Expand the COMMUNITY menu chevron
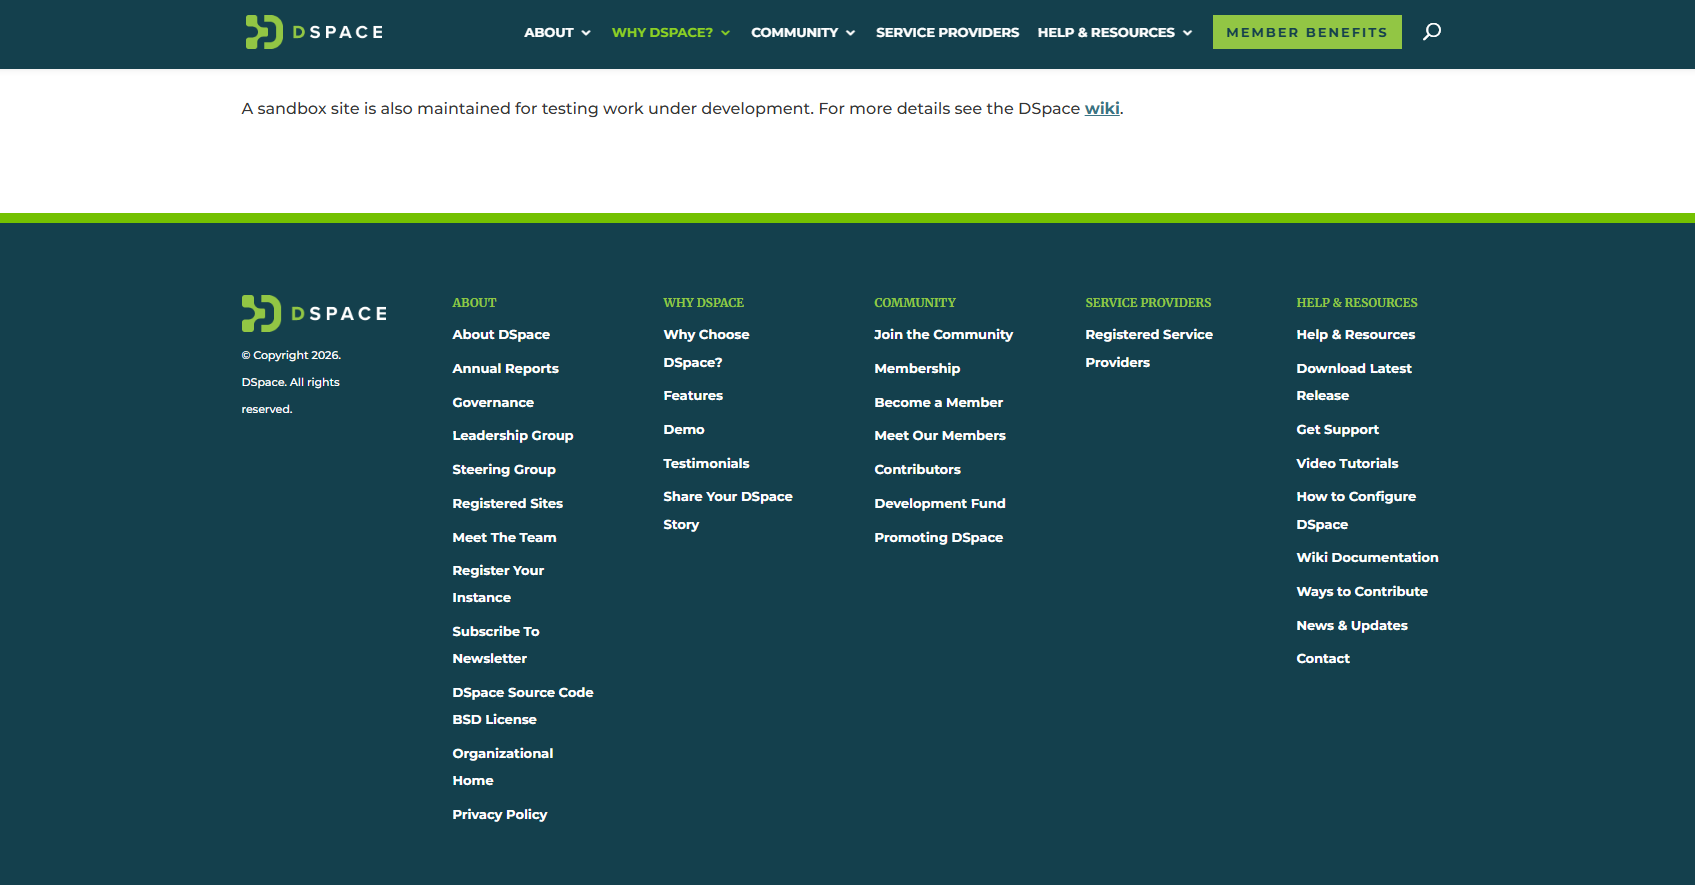 click(x=850, y=33)
